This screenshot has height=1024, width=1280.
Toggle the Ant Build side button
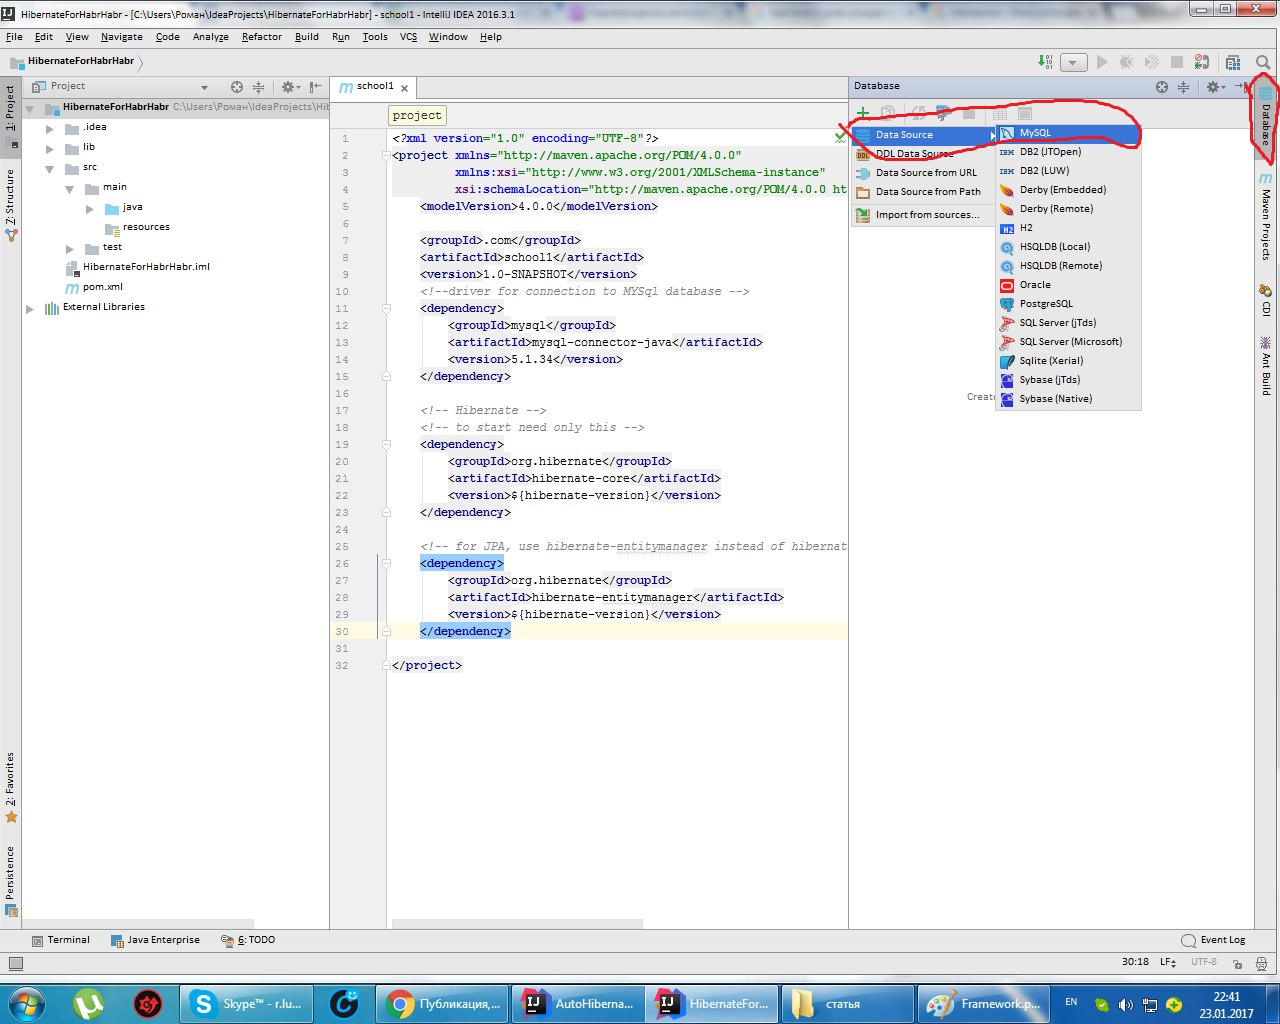pos(1266,366)
